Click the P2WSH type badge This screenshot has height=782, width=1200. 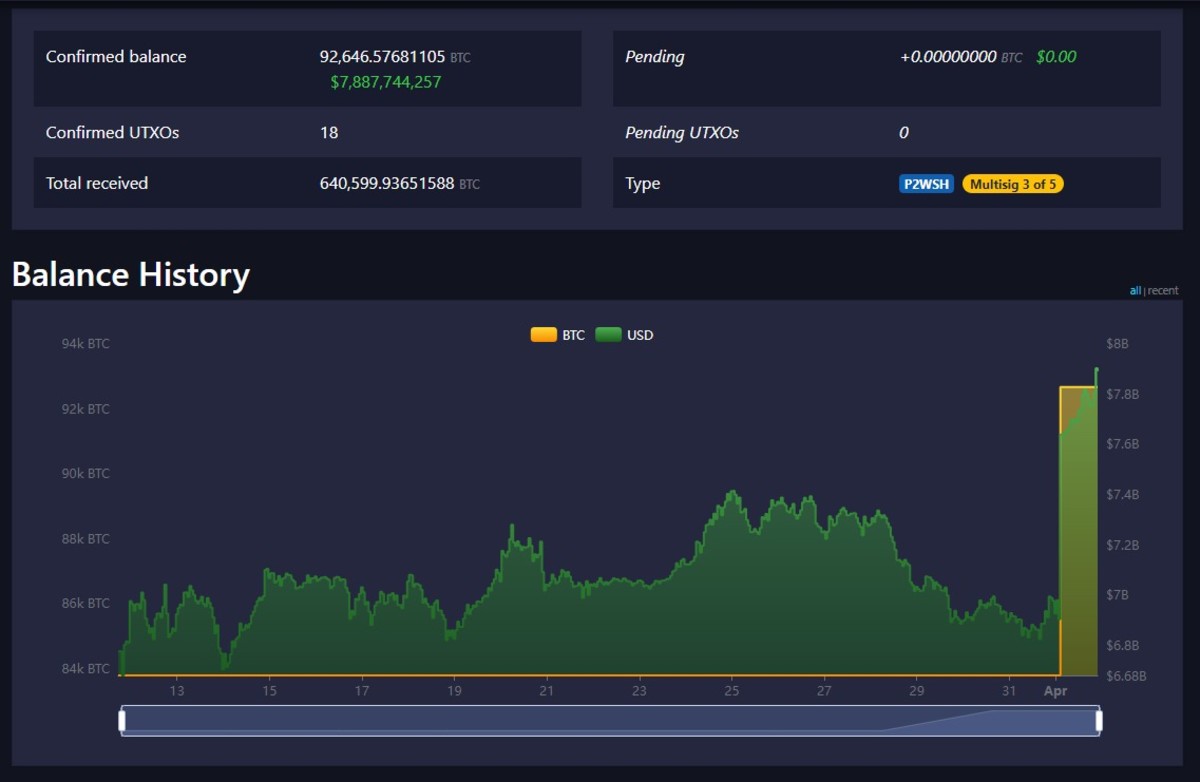tap(926, 184)
